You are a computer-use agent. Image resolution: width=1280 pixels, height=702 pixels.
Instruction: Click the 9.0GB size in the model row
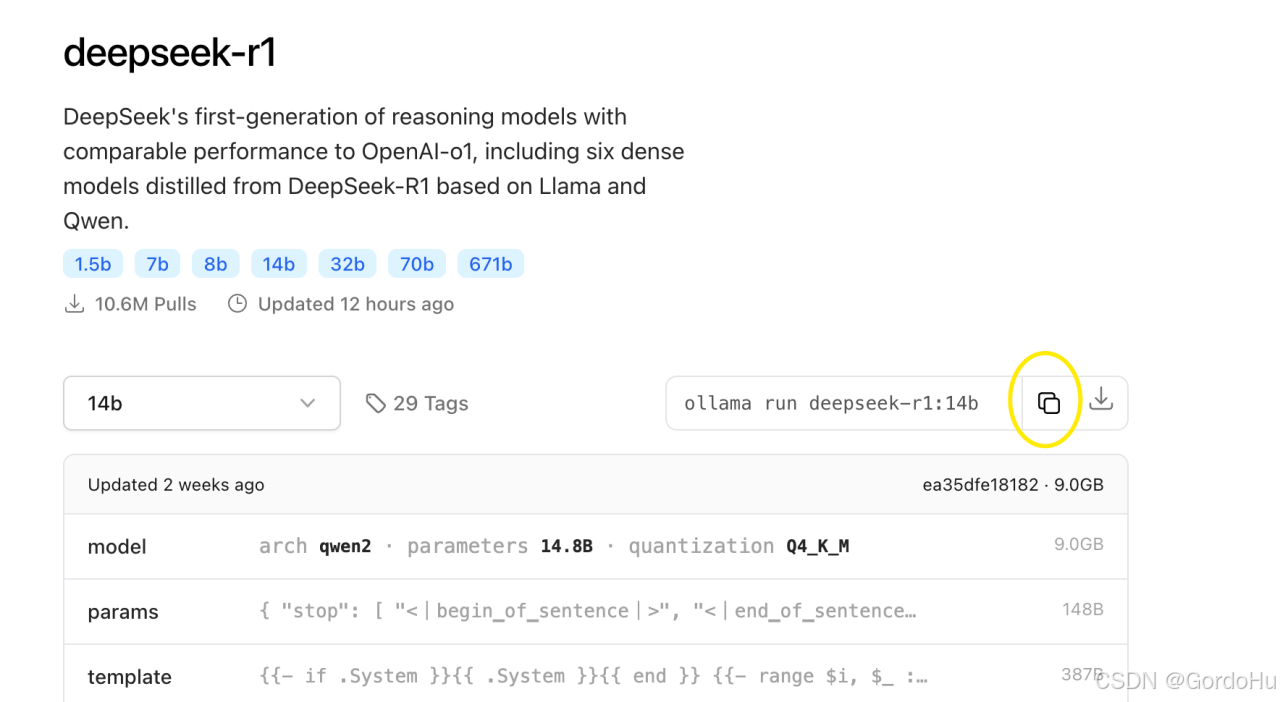[x=1079, y=544]
